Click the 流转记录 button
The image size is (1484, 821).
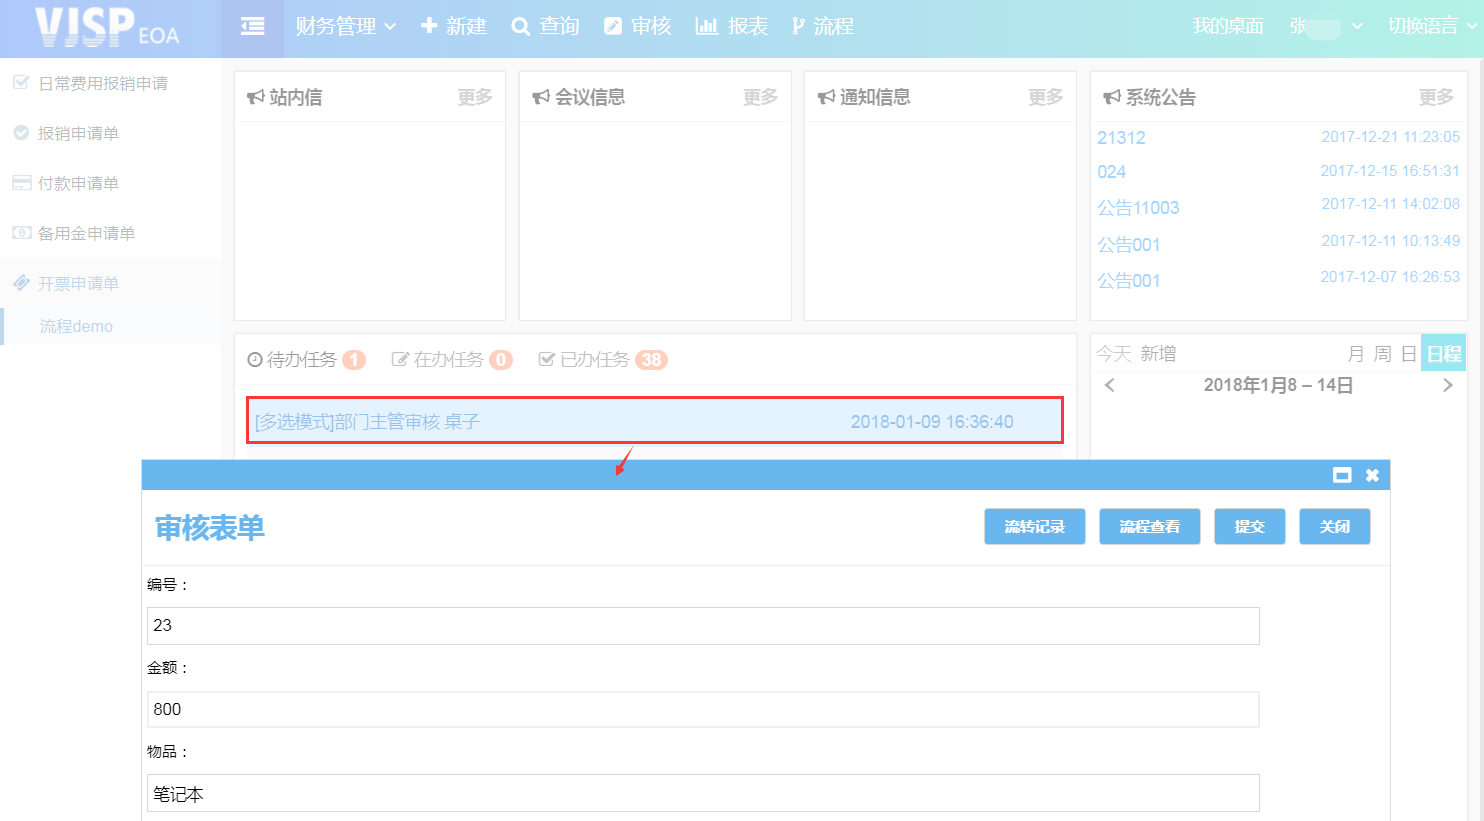[x=1034, y=527]
